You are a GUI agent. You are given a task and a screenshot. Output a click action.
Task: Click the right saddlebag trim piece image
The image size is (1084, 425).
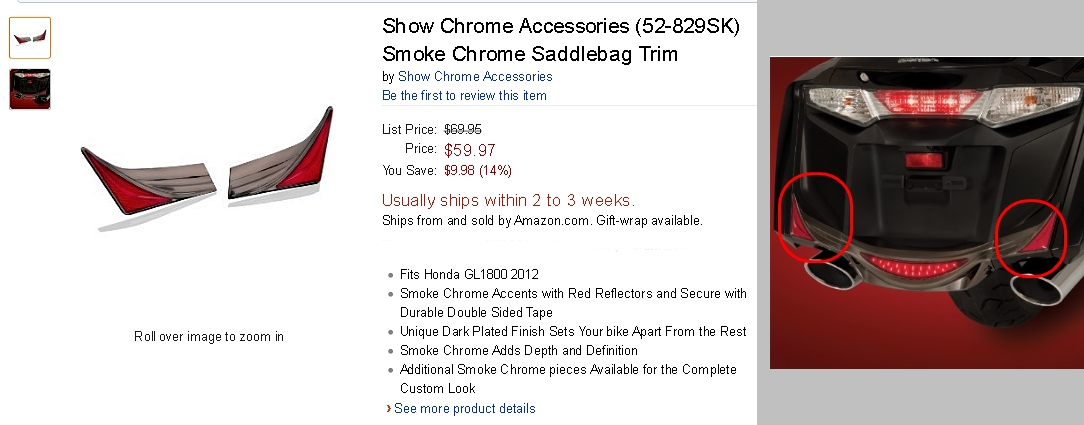pos(282,165)
